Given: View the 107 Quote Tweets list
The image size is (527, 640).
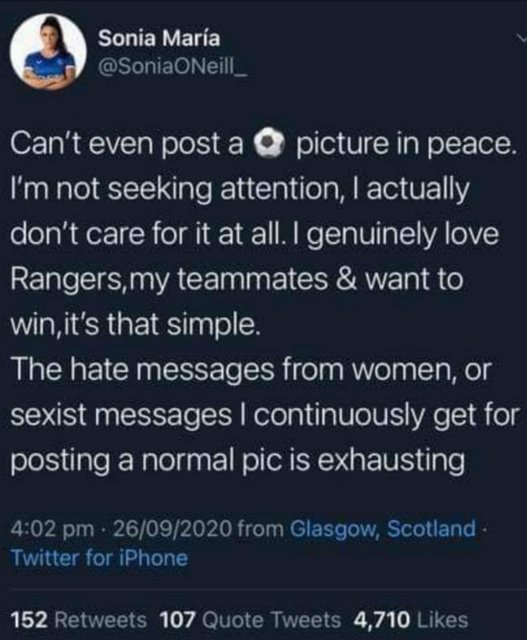Looking at the screenshot, I should pos(251,620).
